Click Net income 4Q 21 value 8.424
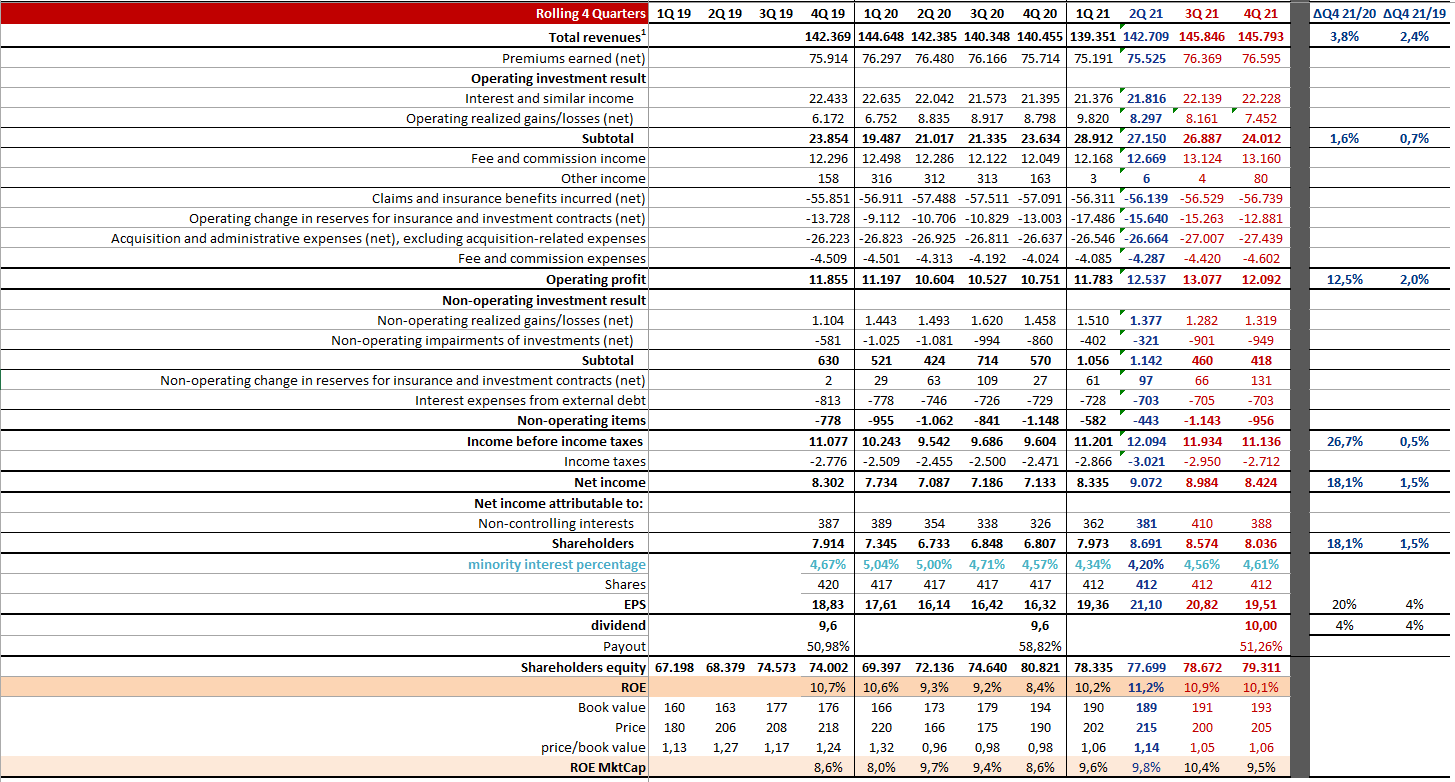Image resolution: width=1455 pixels, height=782 pixels. tap(1260, 482)
